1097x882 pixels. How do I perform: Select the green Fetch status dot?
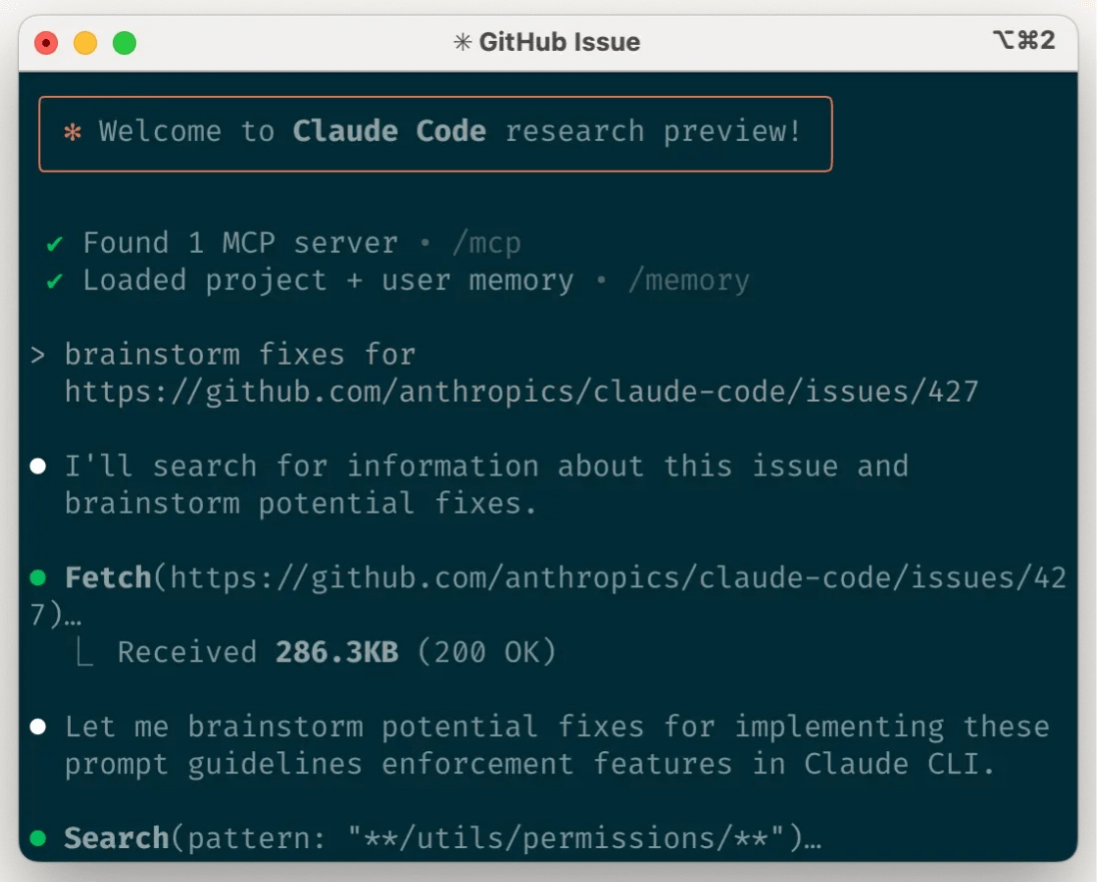36,577
